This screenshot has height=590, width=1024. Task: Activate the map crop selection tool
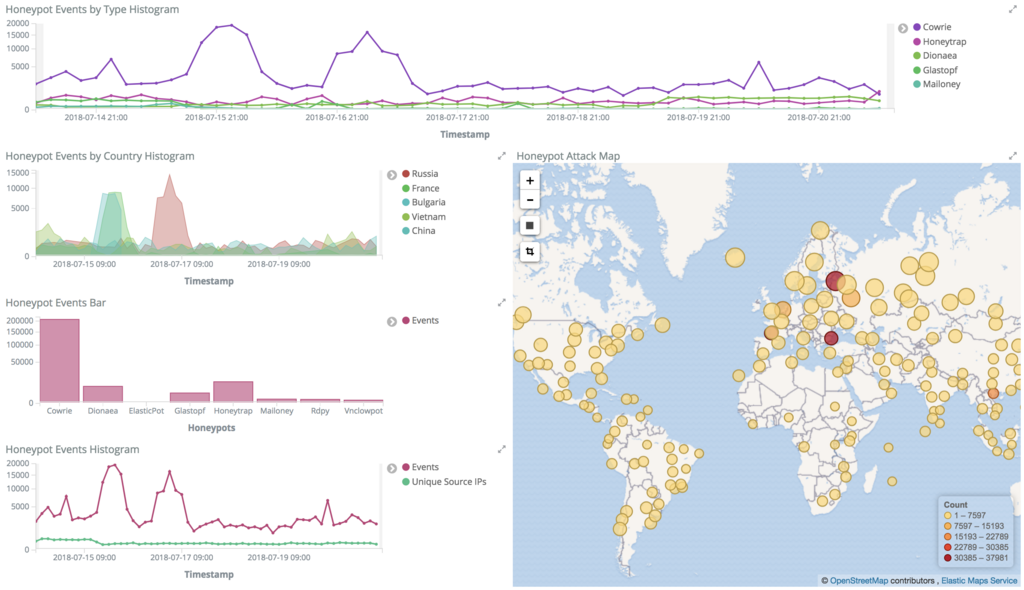pyautogui.click(x=530, y=252)
